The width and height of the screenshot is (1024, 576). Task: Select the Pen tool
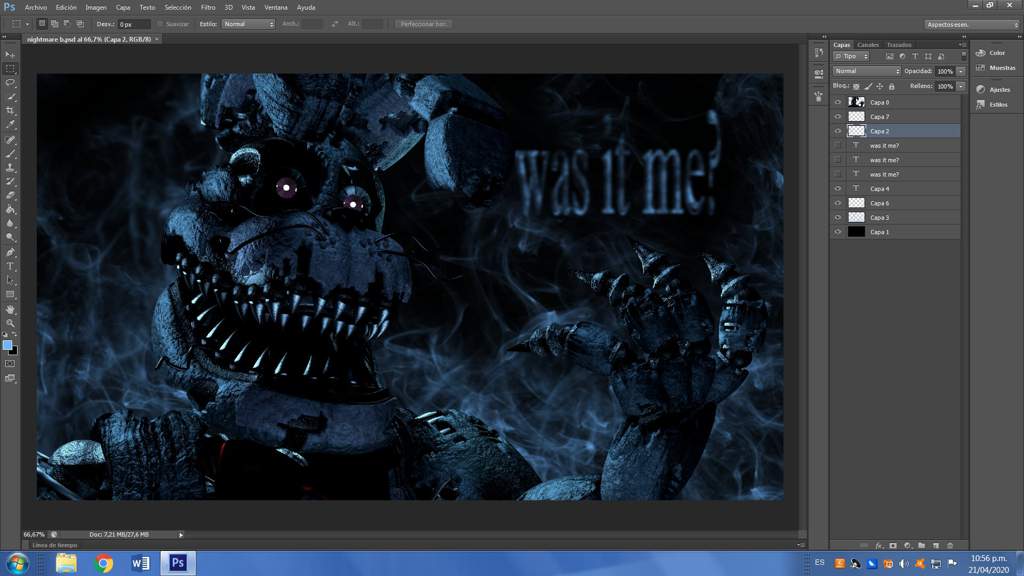click(10, 252)
